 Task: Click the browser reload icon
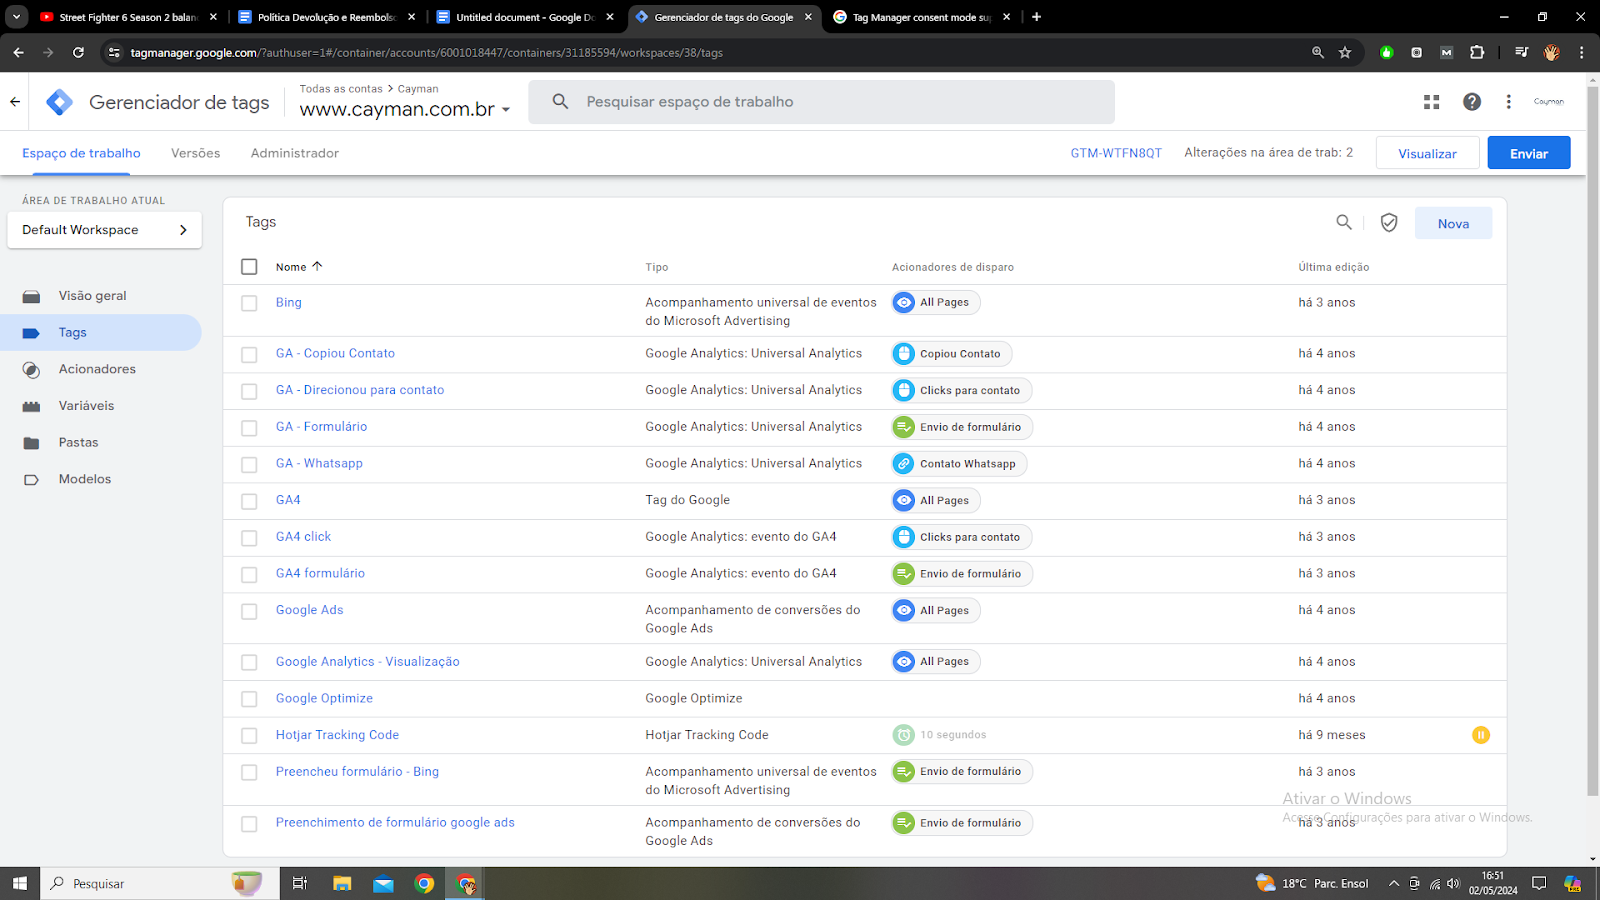[x=78, y=53]
